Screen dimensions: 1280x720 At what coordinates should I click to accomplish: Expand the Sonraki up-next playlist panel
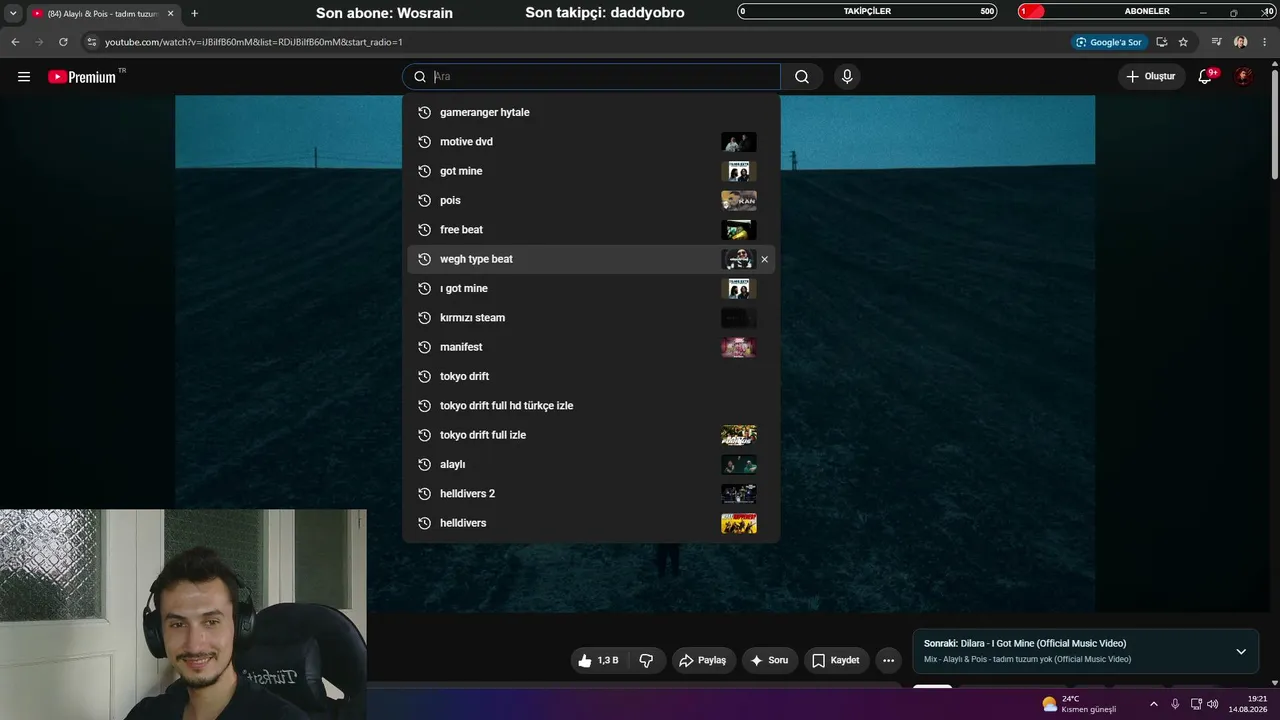click(1241, 651)
